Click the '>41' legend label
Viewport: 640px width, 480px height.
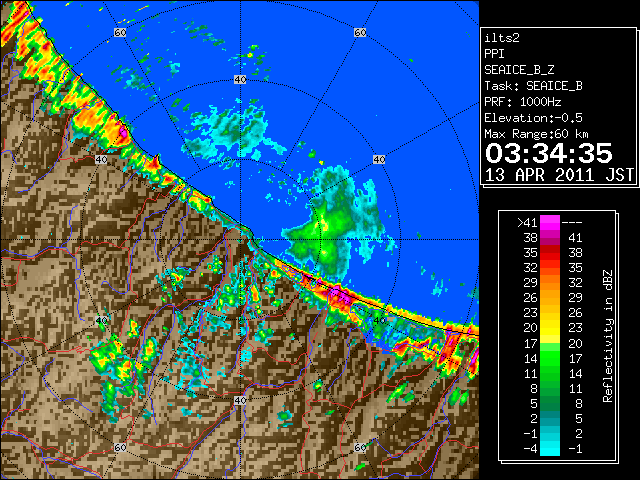527,222
